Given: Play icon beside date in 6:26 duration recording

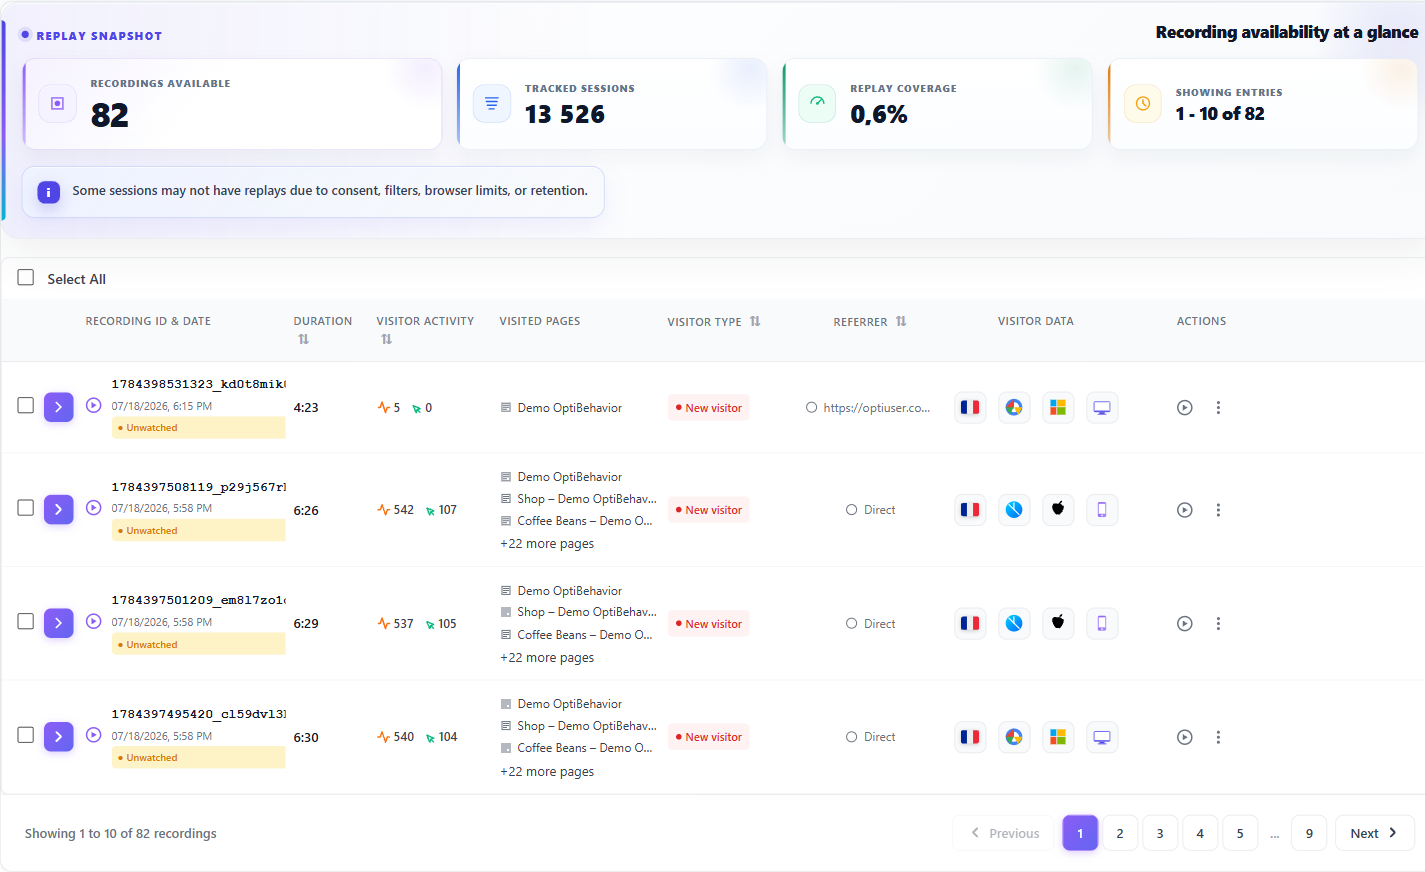Looking at the screenshot, I should [94, 508].
